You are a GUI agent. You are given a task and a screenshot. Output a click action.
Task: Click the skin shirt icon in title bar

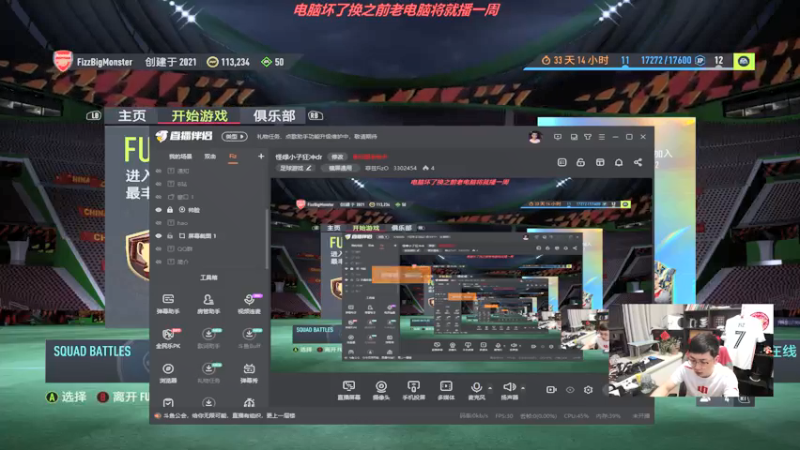tap(588, 137)
